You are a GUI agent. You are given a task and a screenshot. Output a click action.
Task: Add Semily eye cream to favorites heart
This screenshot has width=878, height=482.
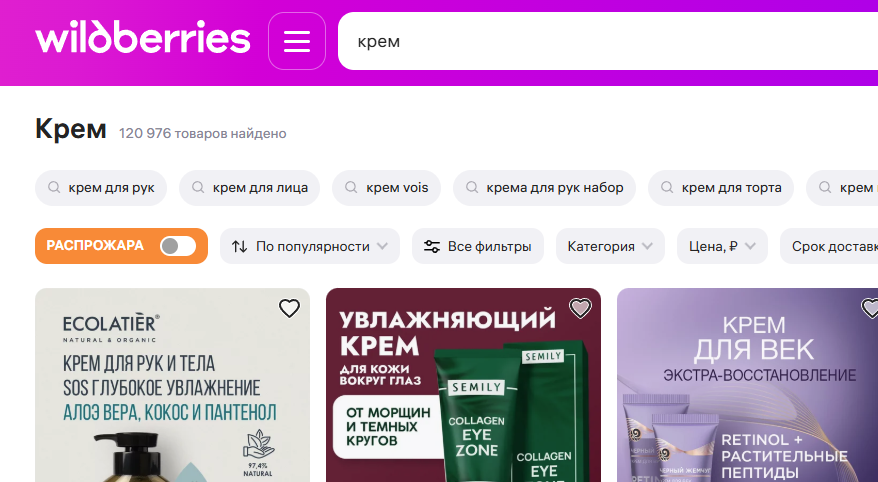coord(580,308)
